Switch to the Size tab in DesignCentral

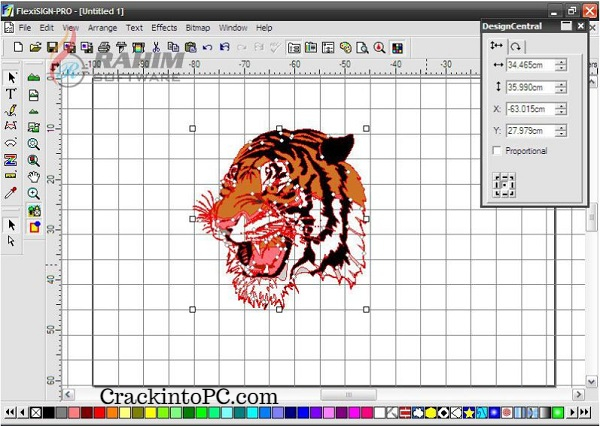coord(497,46)
